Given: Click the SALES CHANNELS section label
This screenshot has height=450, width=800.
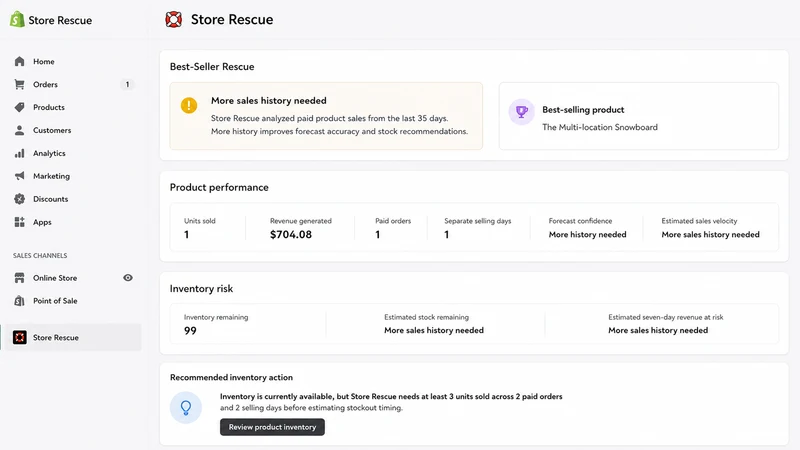Looking at the screenshot, I should tap(40, 255).
